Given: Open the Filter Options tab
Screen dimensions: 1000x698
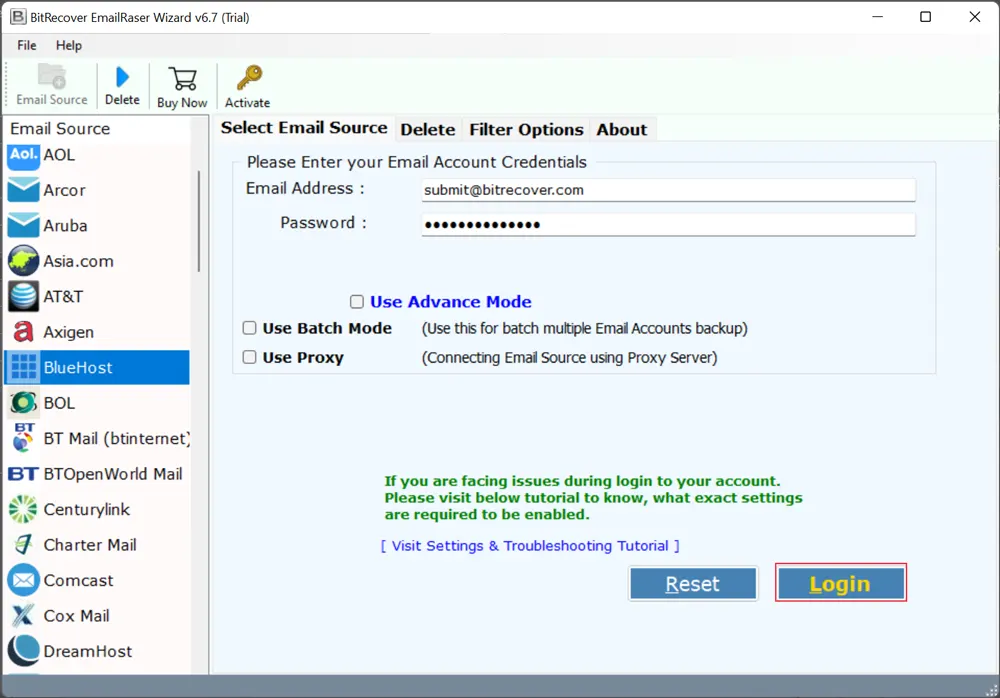Looking at the screenshot, I should (526, 130).
